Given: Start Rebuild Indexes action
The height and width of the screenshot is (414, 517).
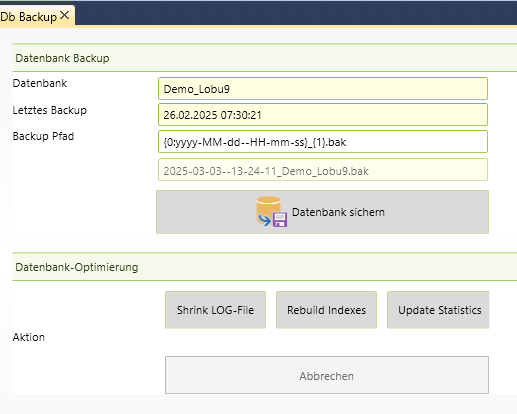Looking at the screenshot, I should [326, 310].
